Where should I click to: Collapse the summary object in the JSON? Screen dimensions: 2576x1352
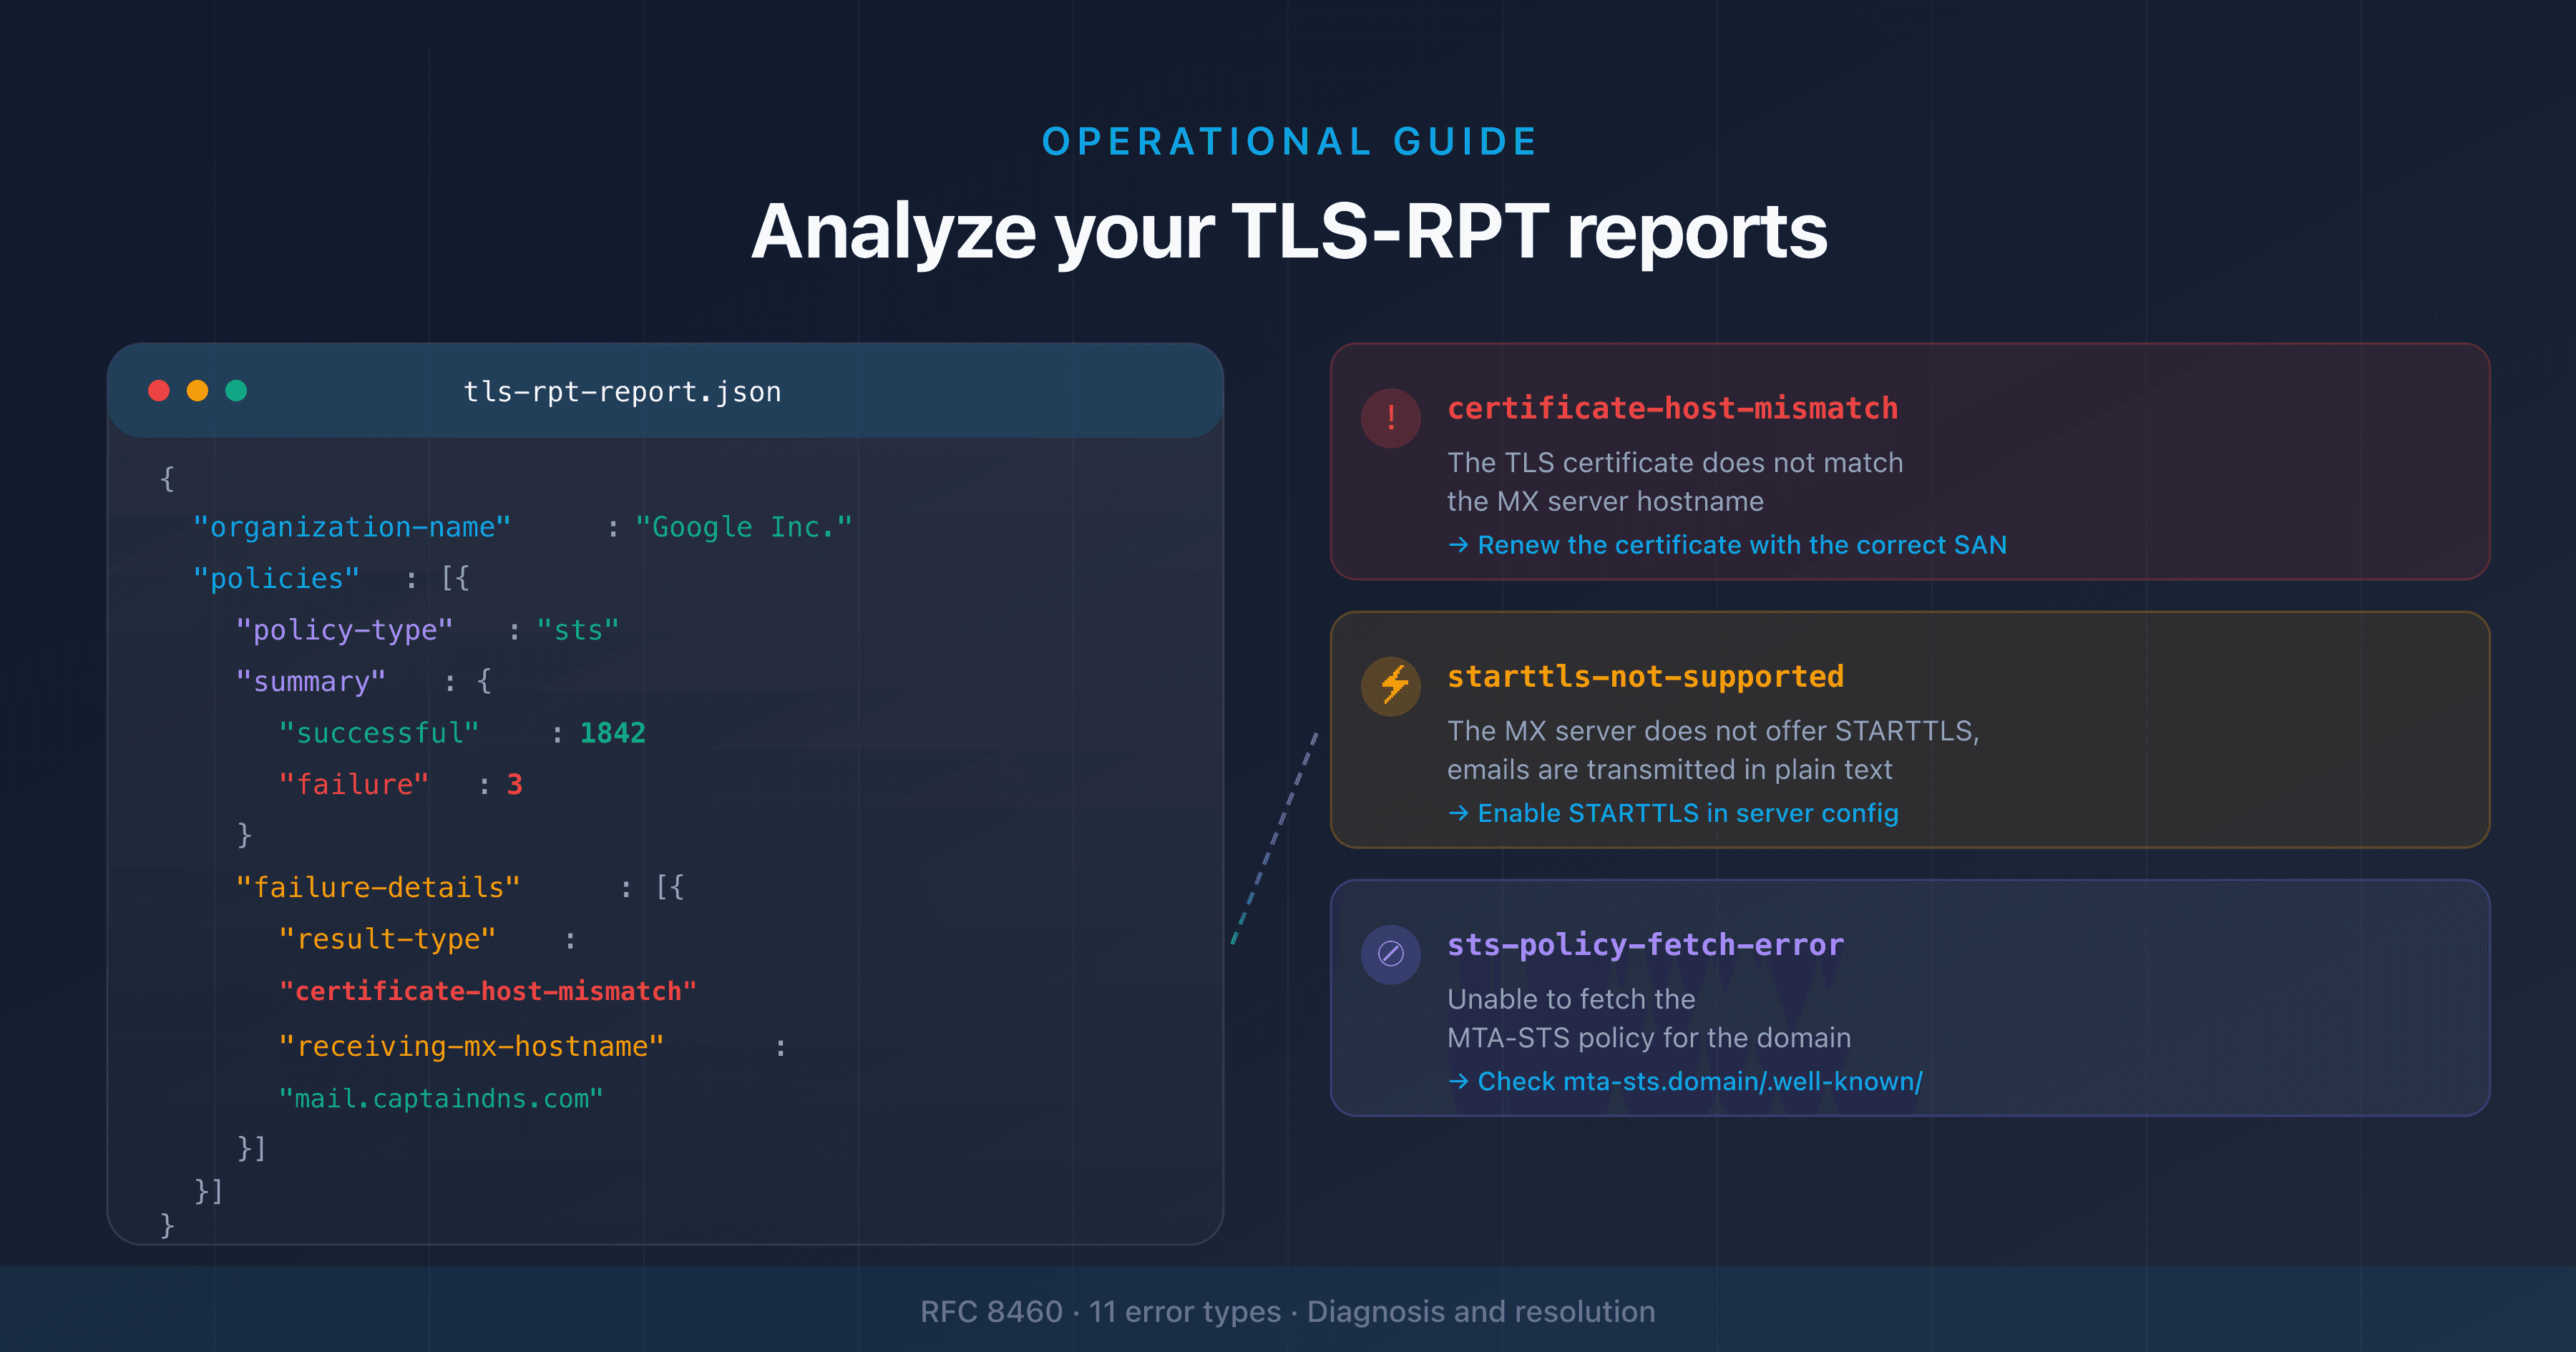click(x=312, y=680)
